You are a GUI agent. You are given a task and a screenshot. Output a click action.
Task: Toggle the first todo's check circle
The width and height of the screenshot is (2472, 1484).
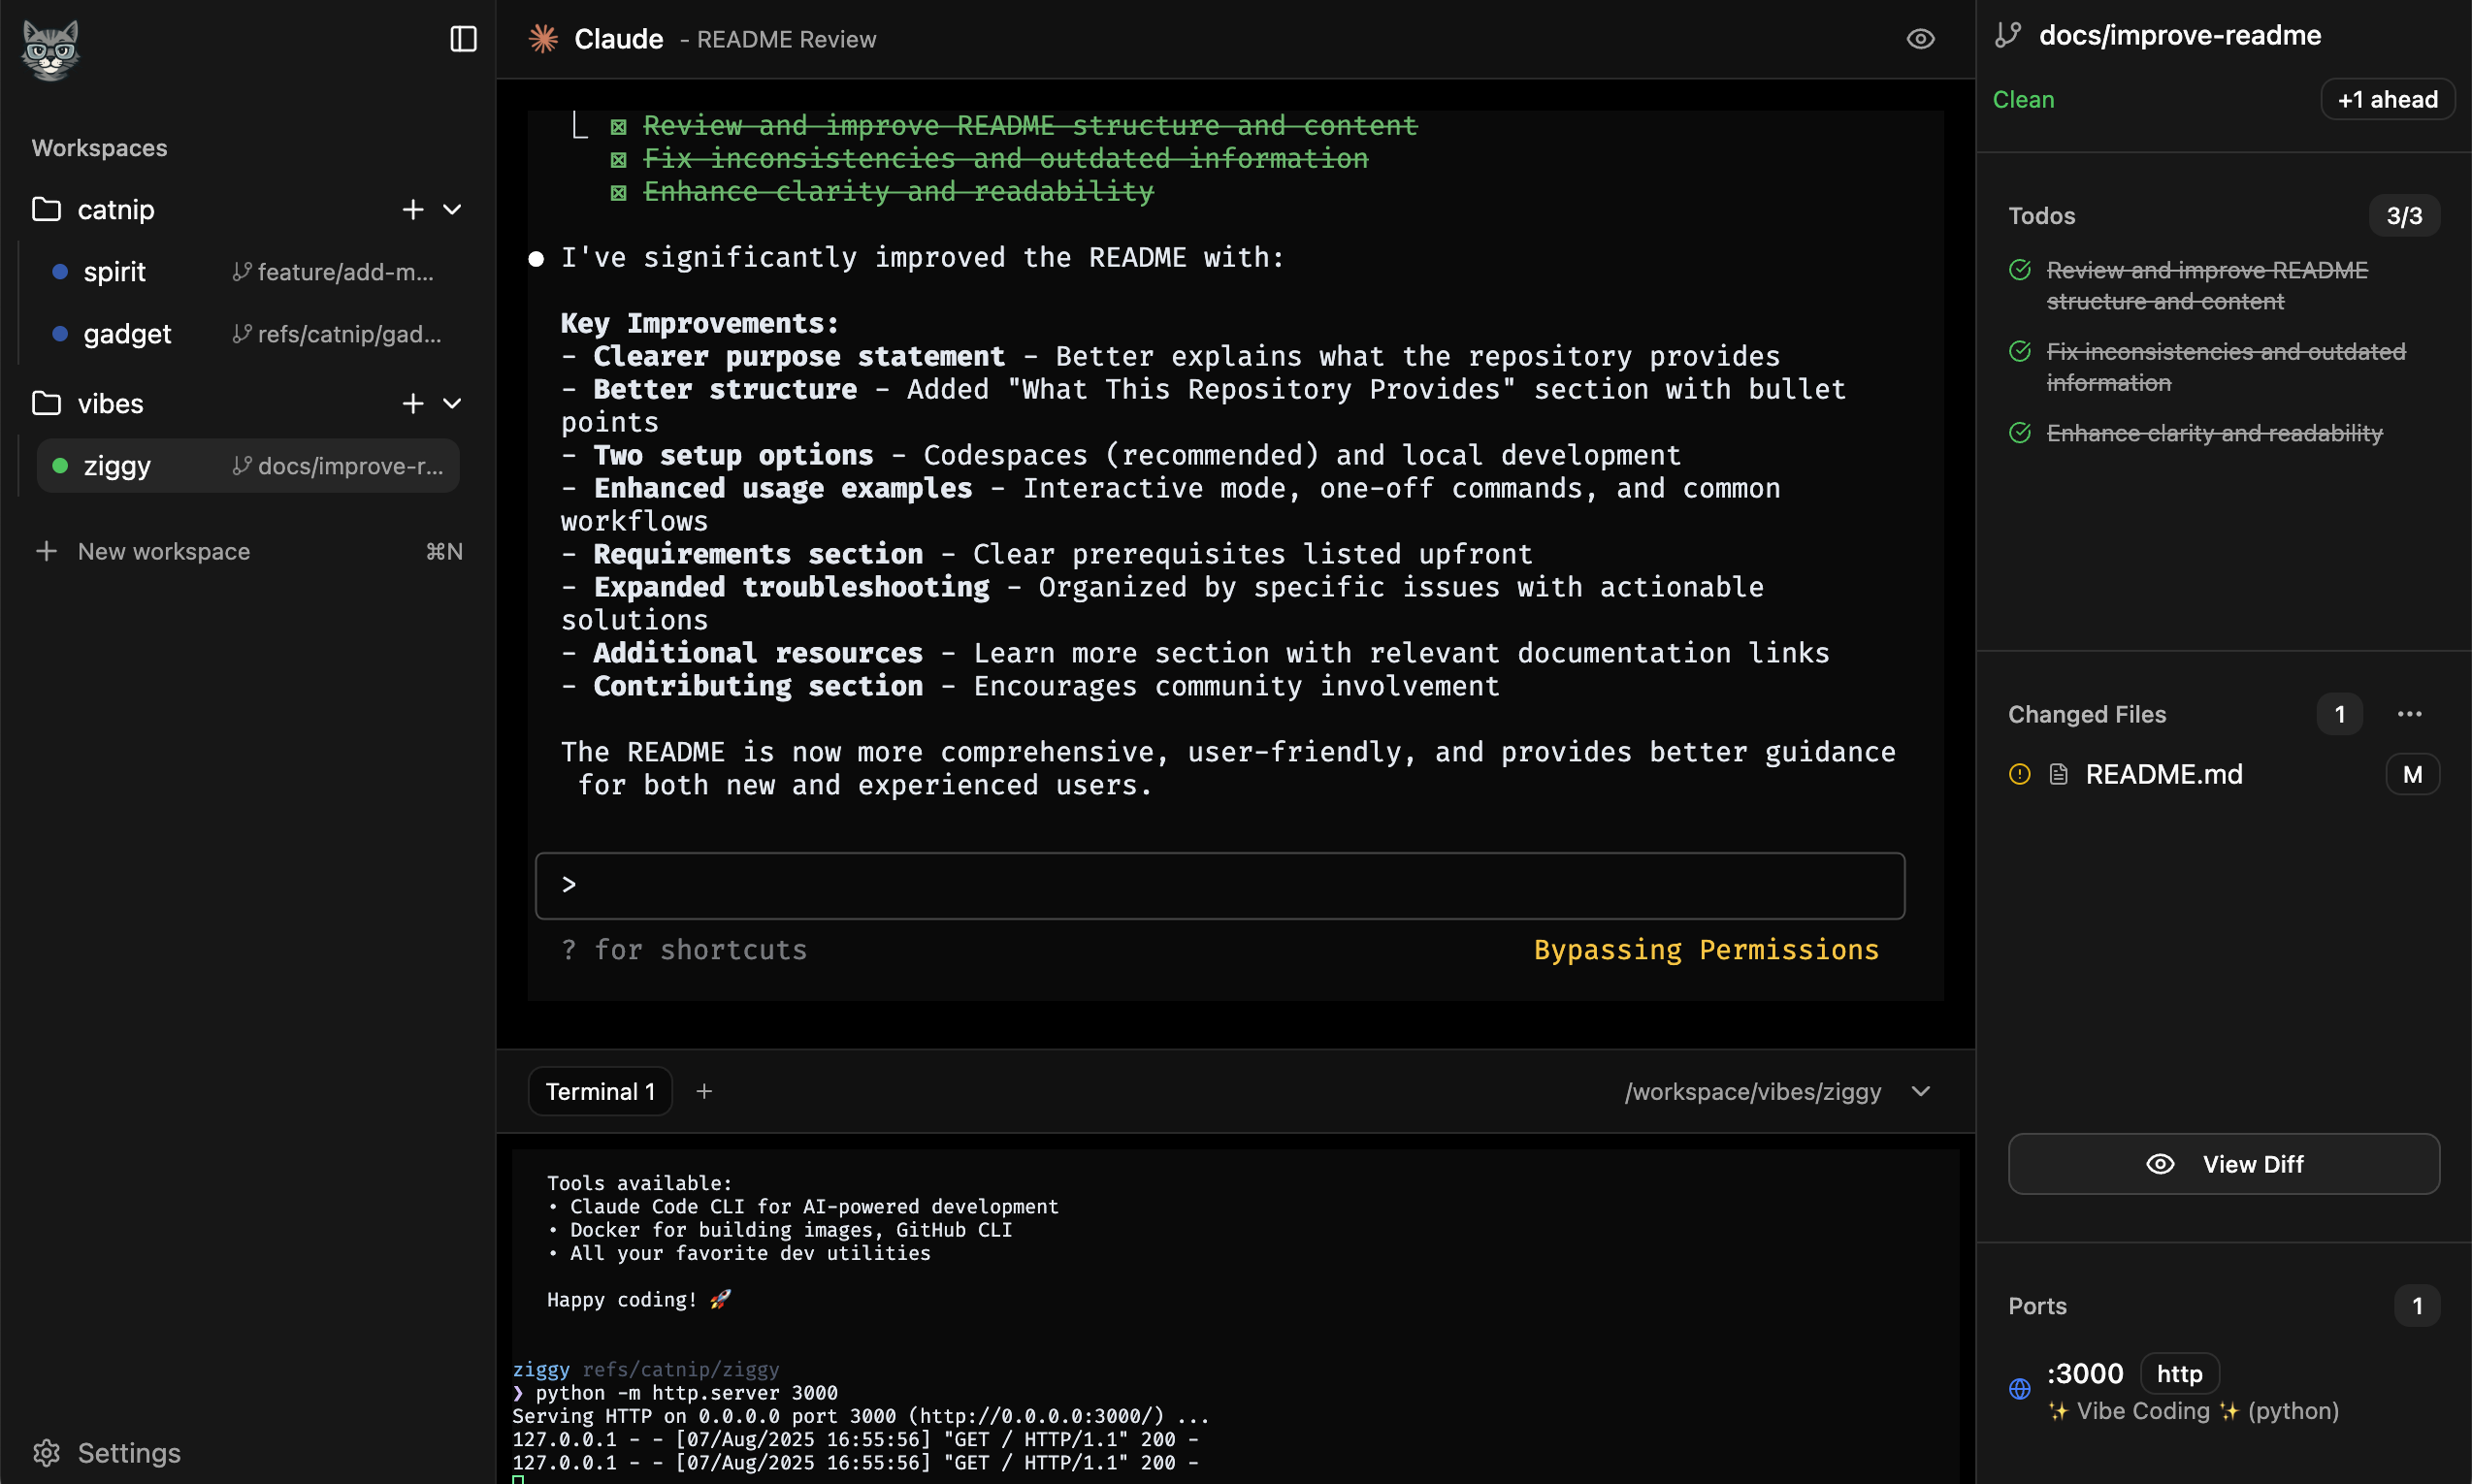pos(2019,270)
